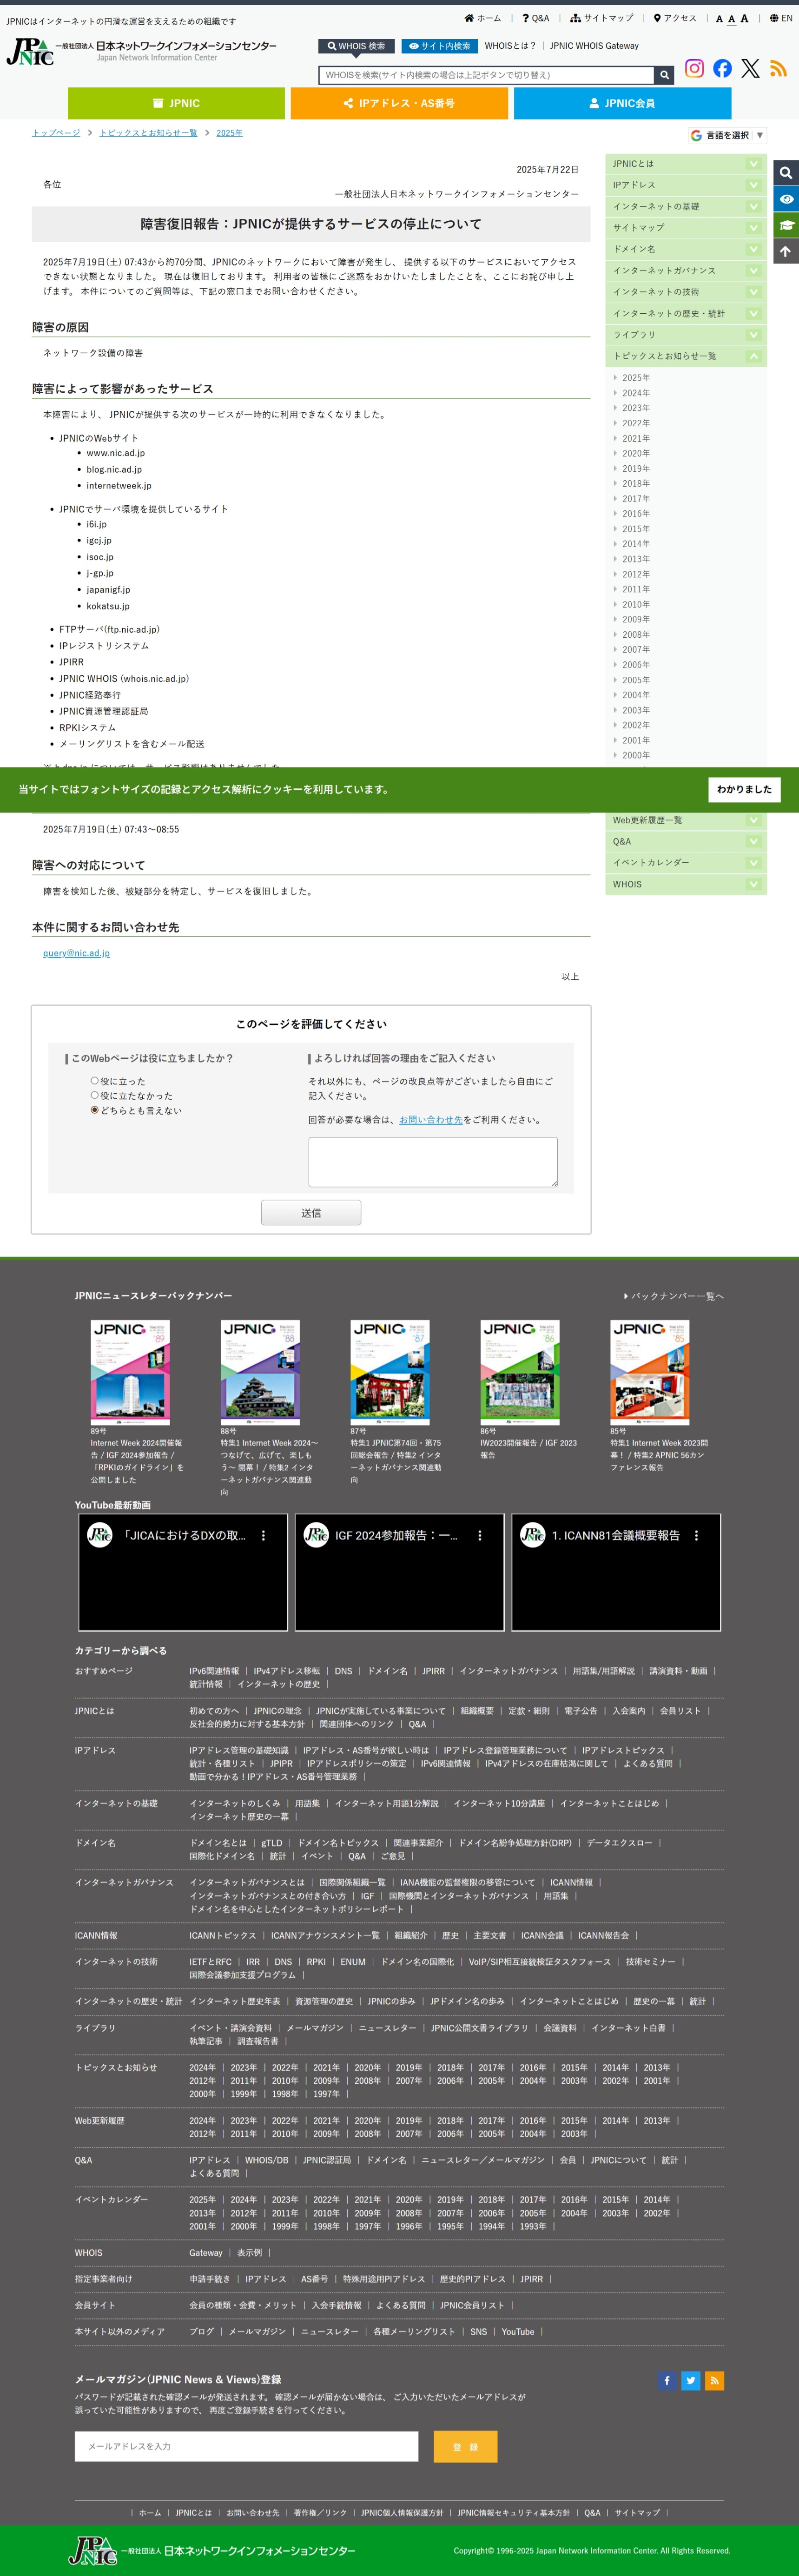Open the green JPNIC main tab
The image size is (799, 2576).
176,103
